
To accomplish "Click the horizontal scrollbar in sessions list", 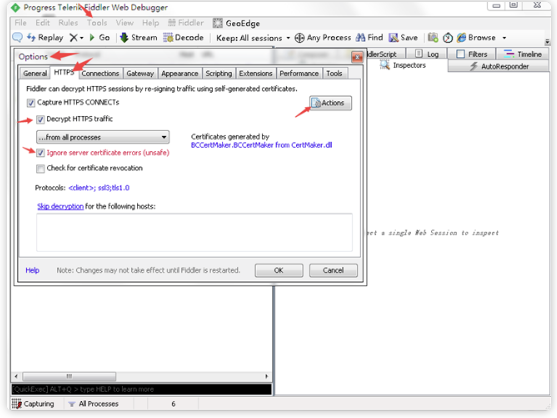I will coord(141,376).
